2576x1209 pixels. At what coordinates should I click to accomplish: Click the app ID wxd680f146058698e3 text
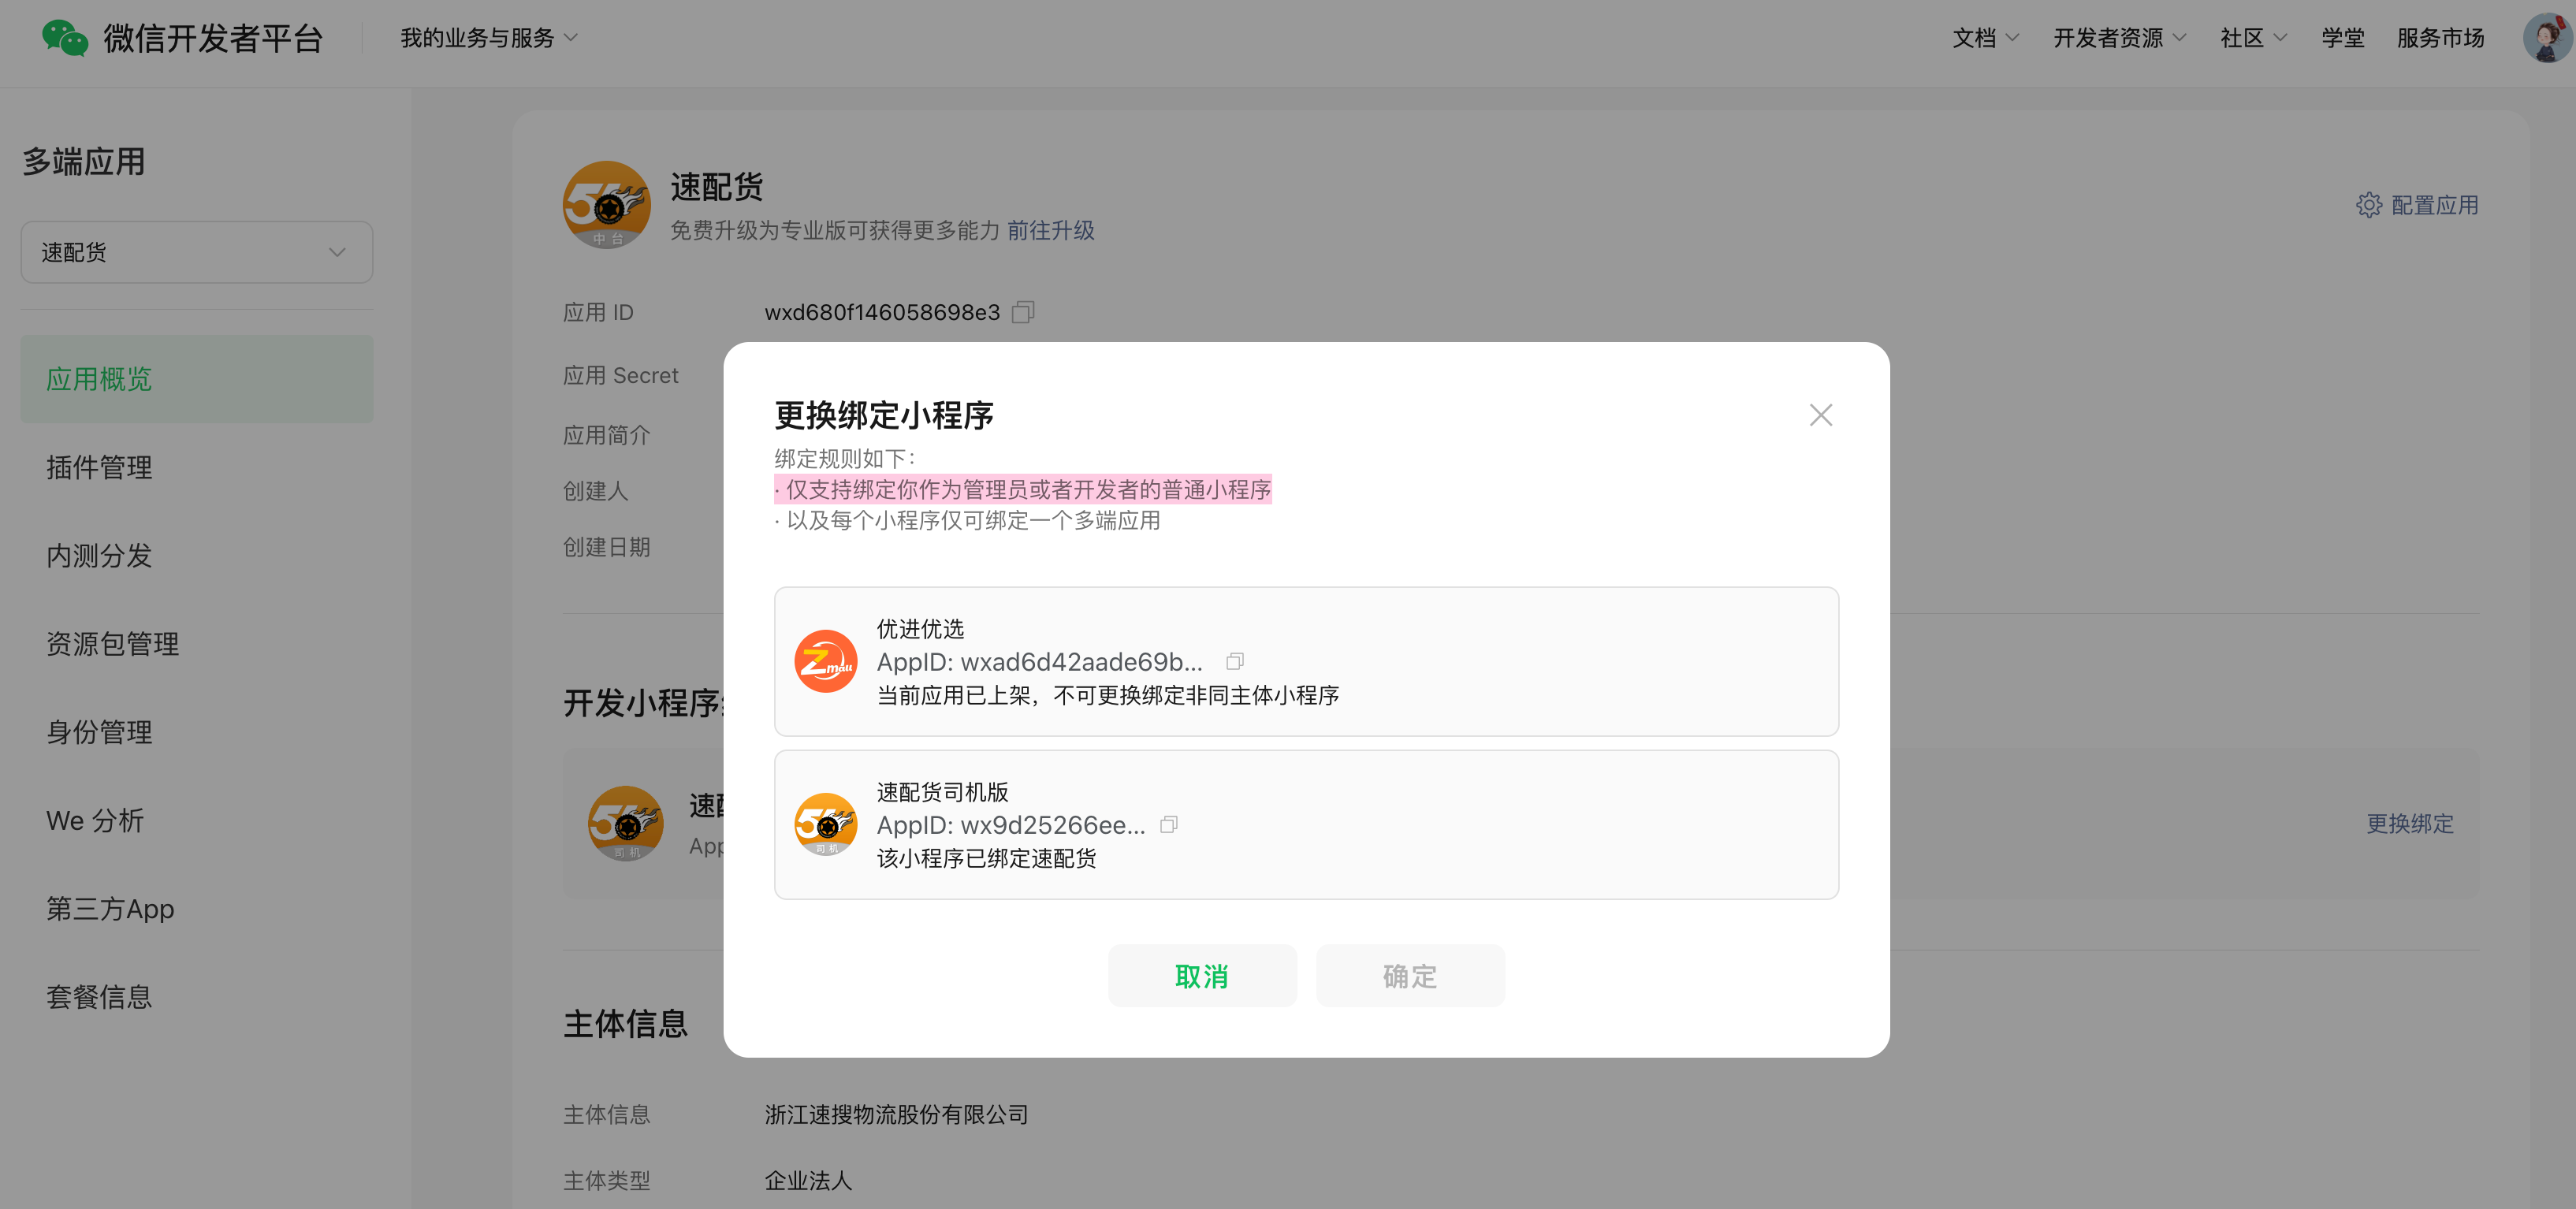pyautogui.click(x=882, y=312)
